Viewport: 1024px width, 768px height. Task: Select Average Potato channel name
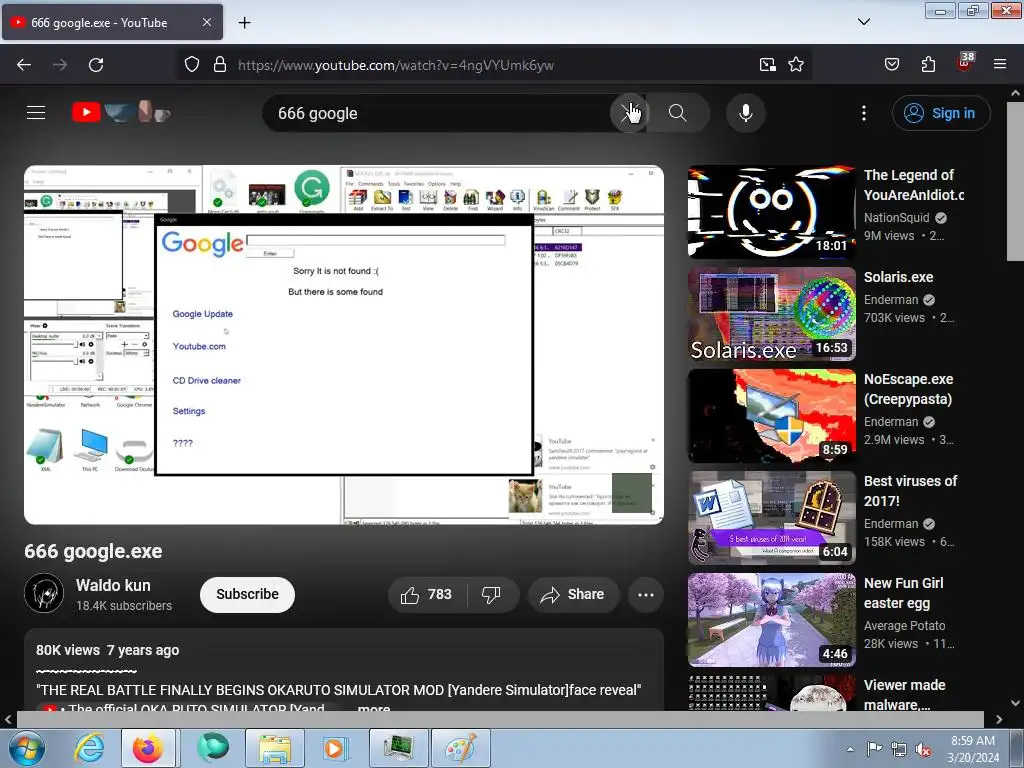pyautogui.click(x=904, y=626)
